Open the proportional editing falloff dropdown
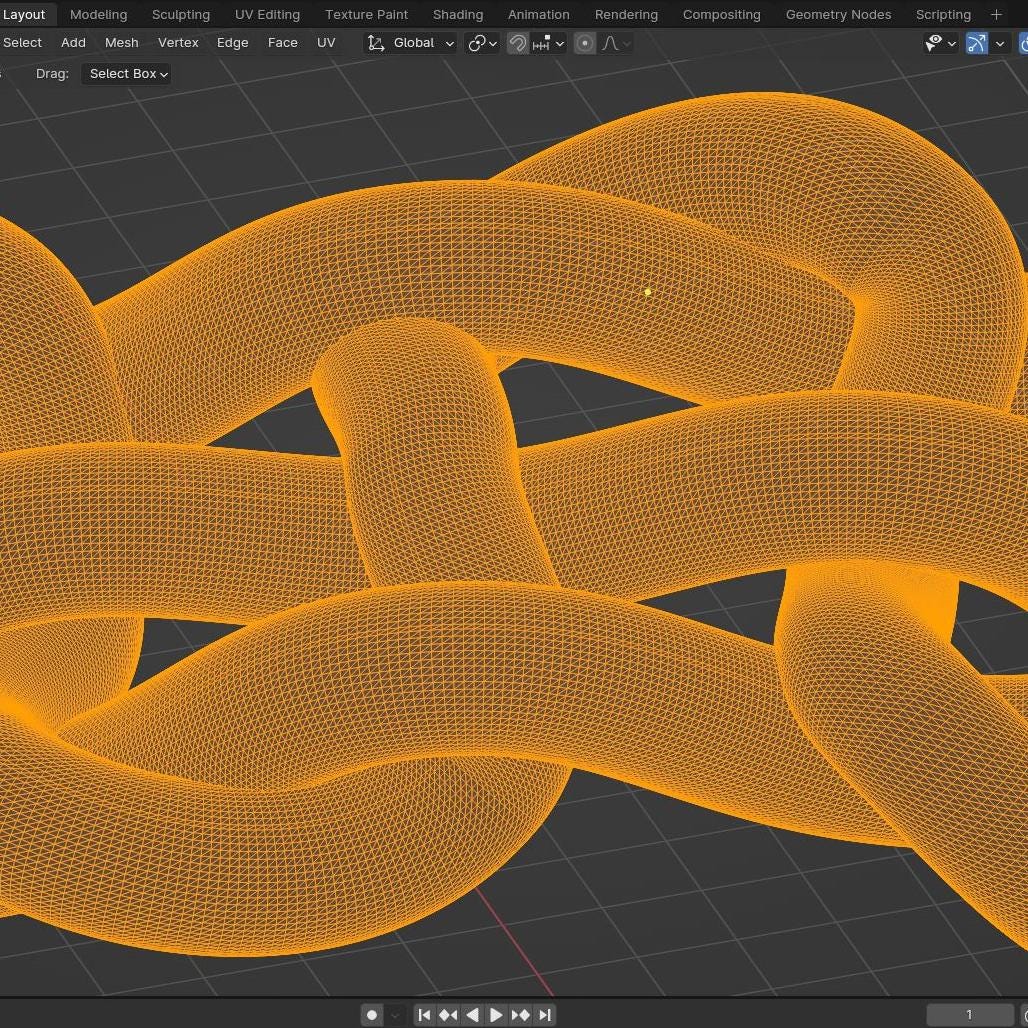This screenshot has height=1028, width=1028. [x=616, y=43]
